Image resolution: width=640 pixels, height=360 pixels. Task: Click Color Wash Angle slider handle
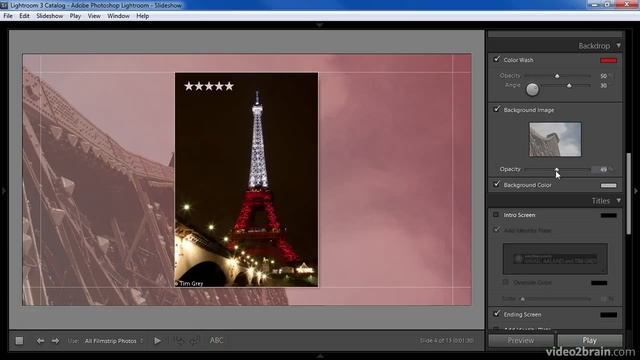click(569, 86)
